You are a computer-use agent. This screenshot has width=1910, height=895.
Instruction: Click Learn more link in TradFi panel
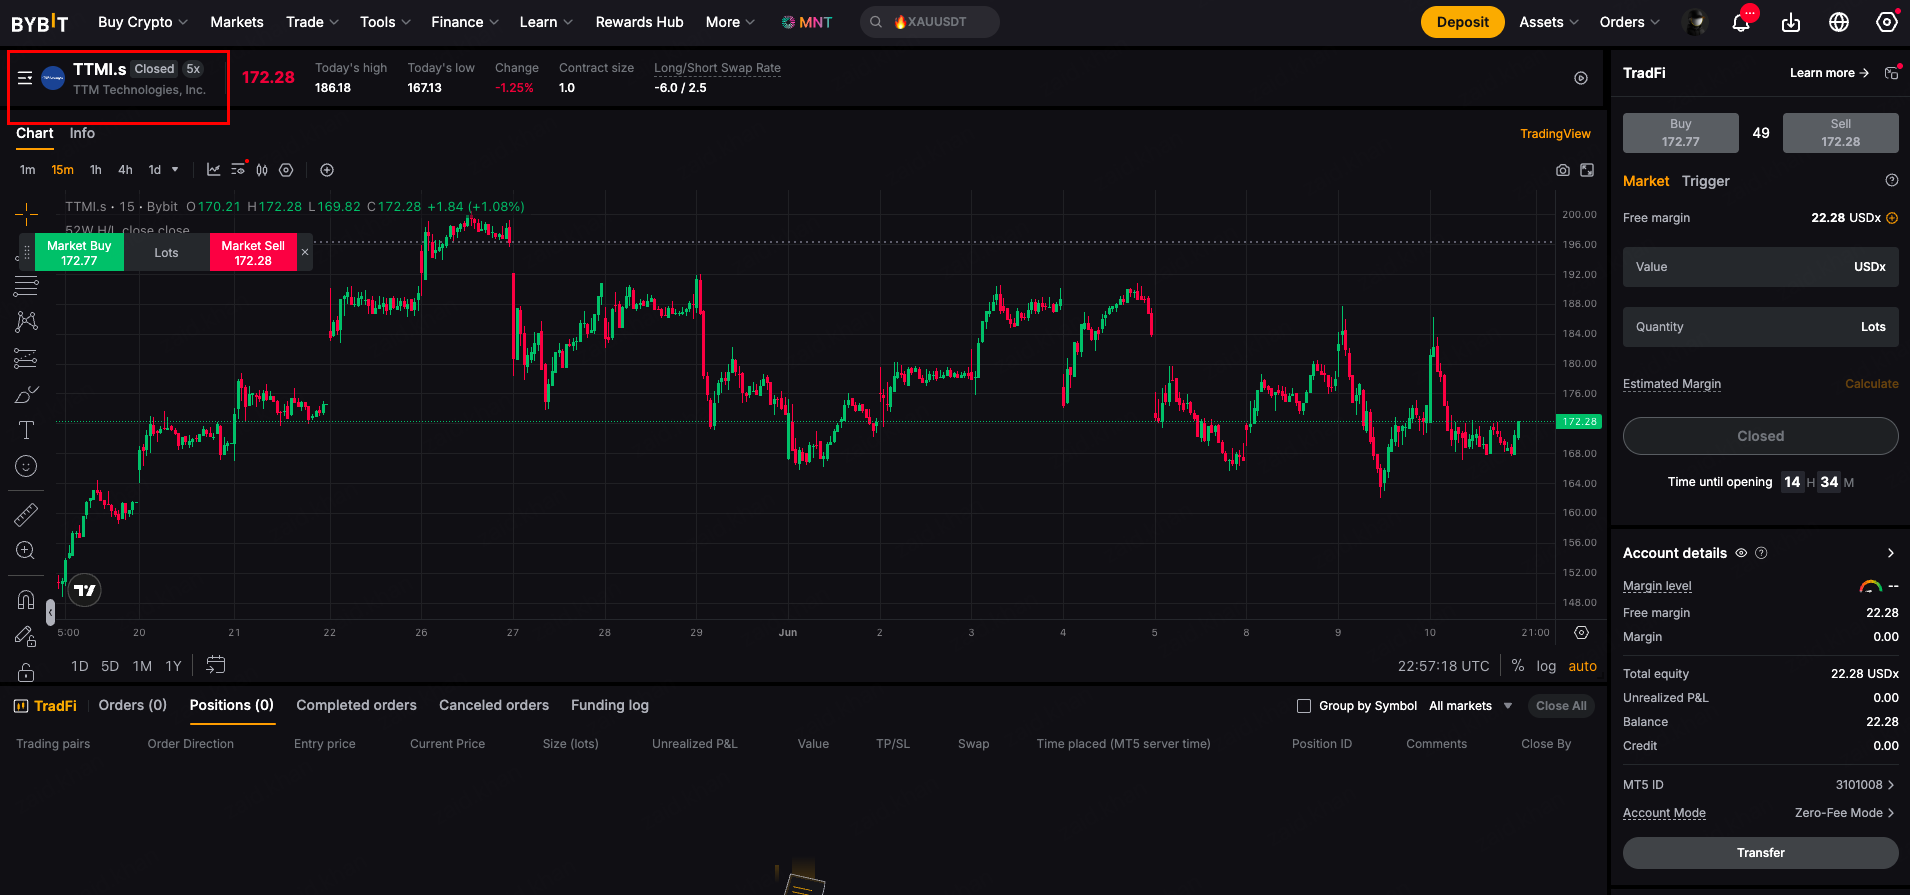coord(1829,73)
